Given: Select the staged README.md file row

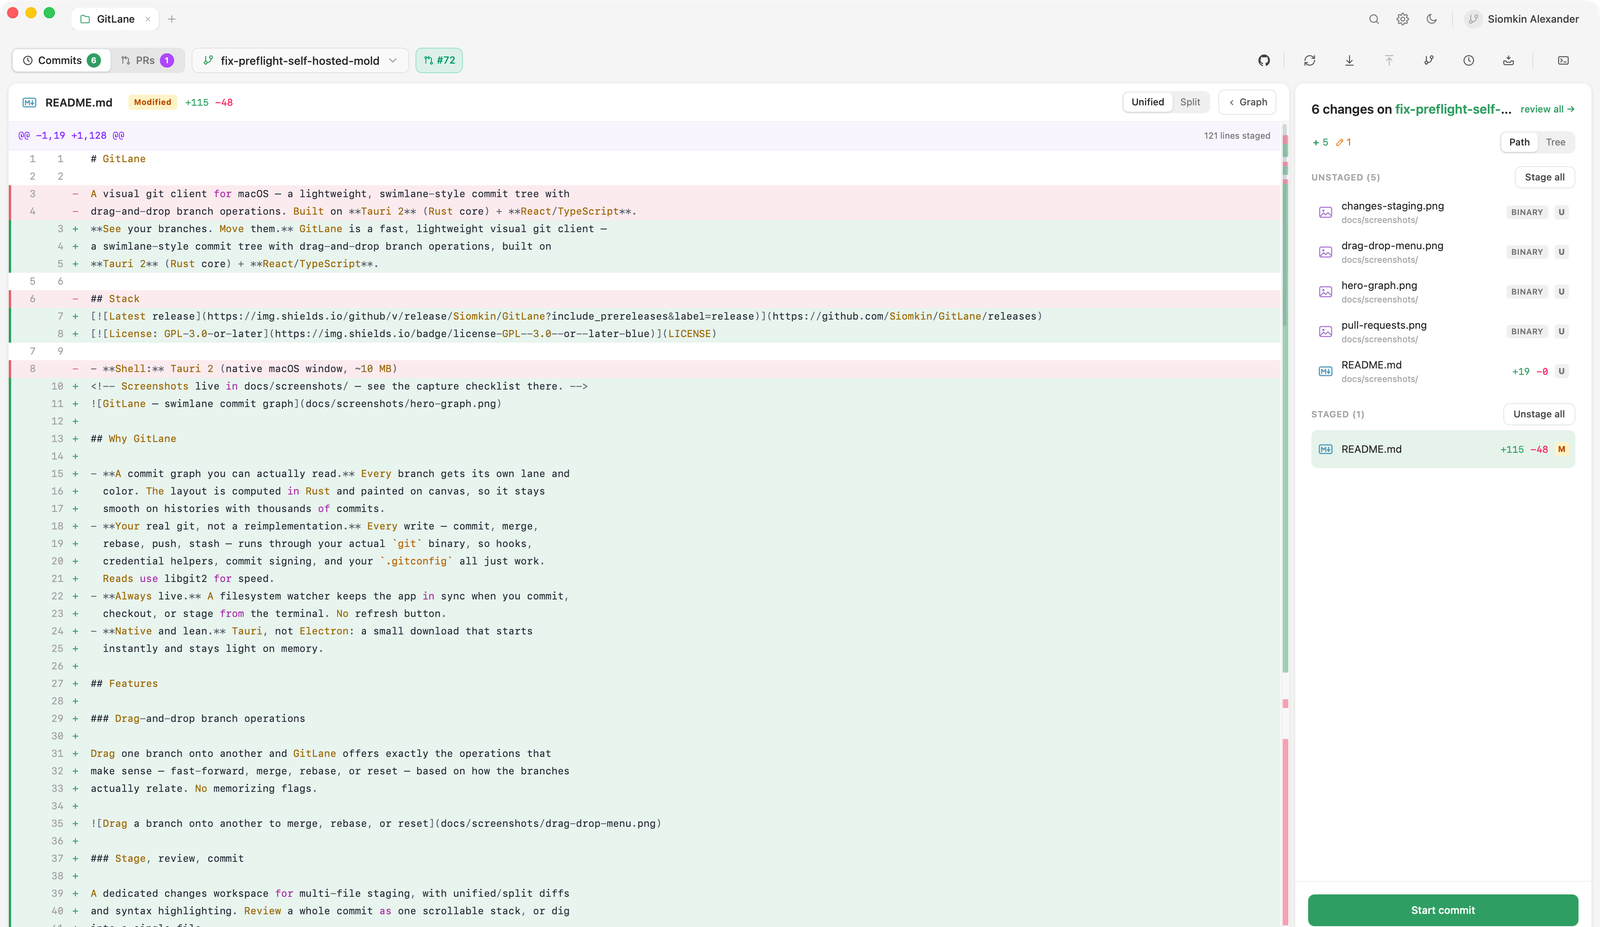Looking at the screenshot, I should point(1443,449).
